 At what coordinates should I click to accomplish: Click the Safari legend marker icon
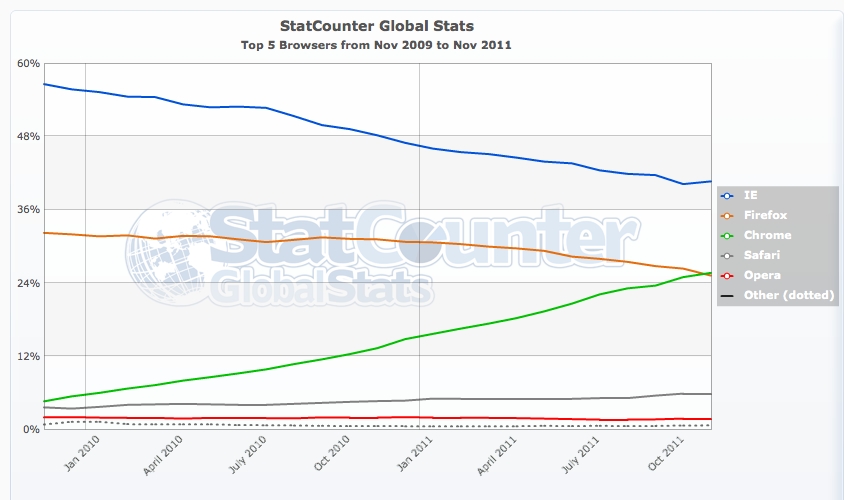[x=728, y=255]
